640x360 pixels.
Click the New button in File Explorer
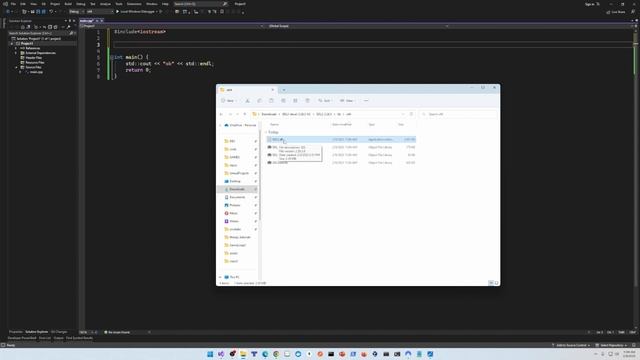click(229, 101)
